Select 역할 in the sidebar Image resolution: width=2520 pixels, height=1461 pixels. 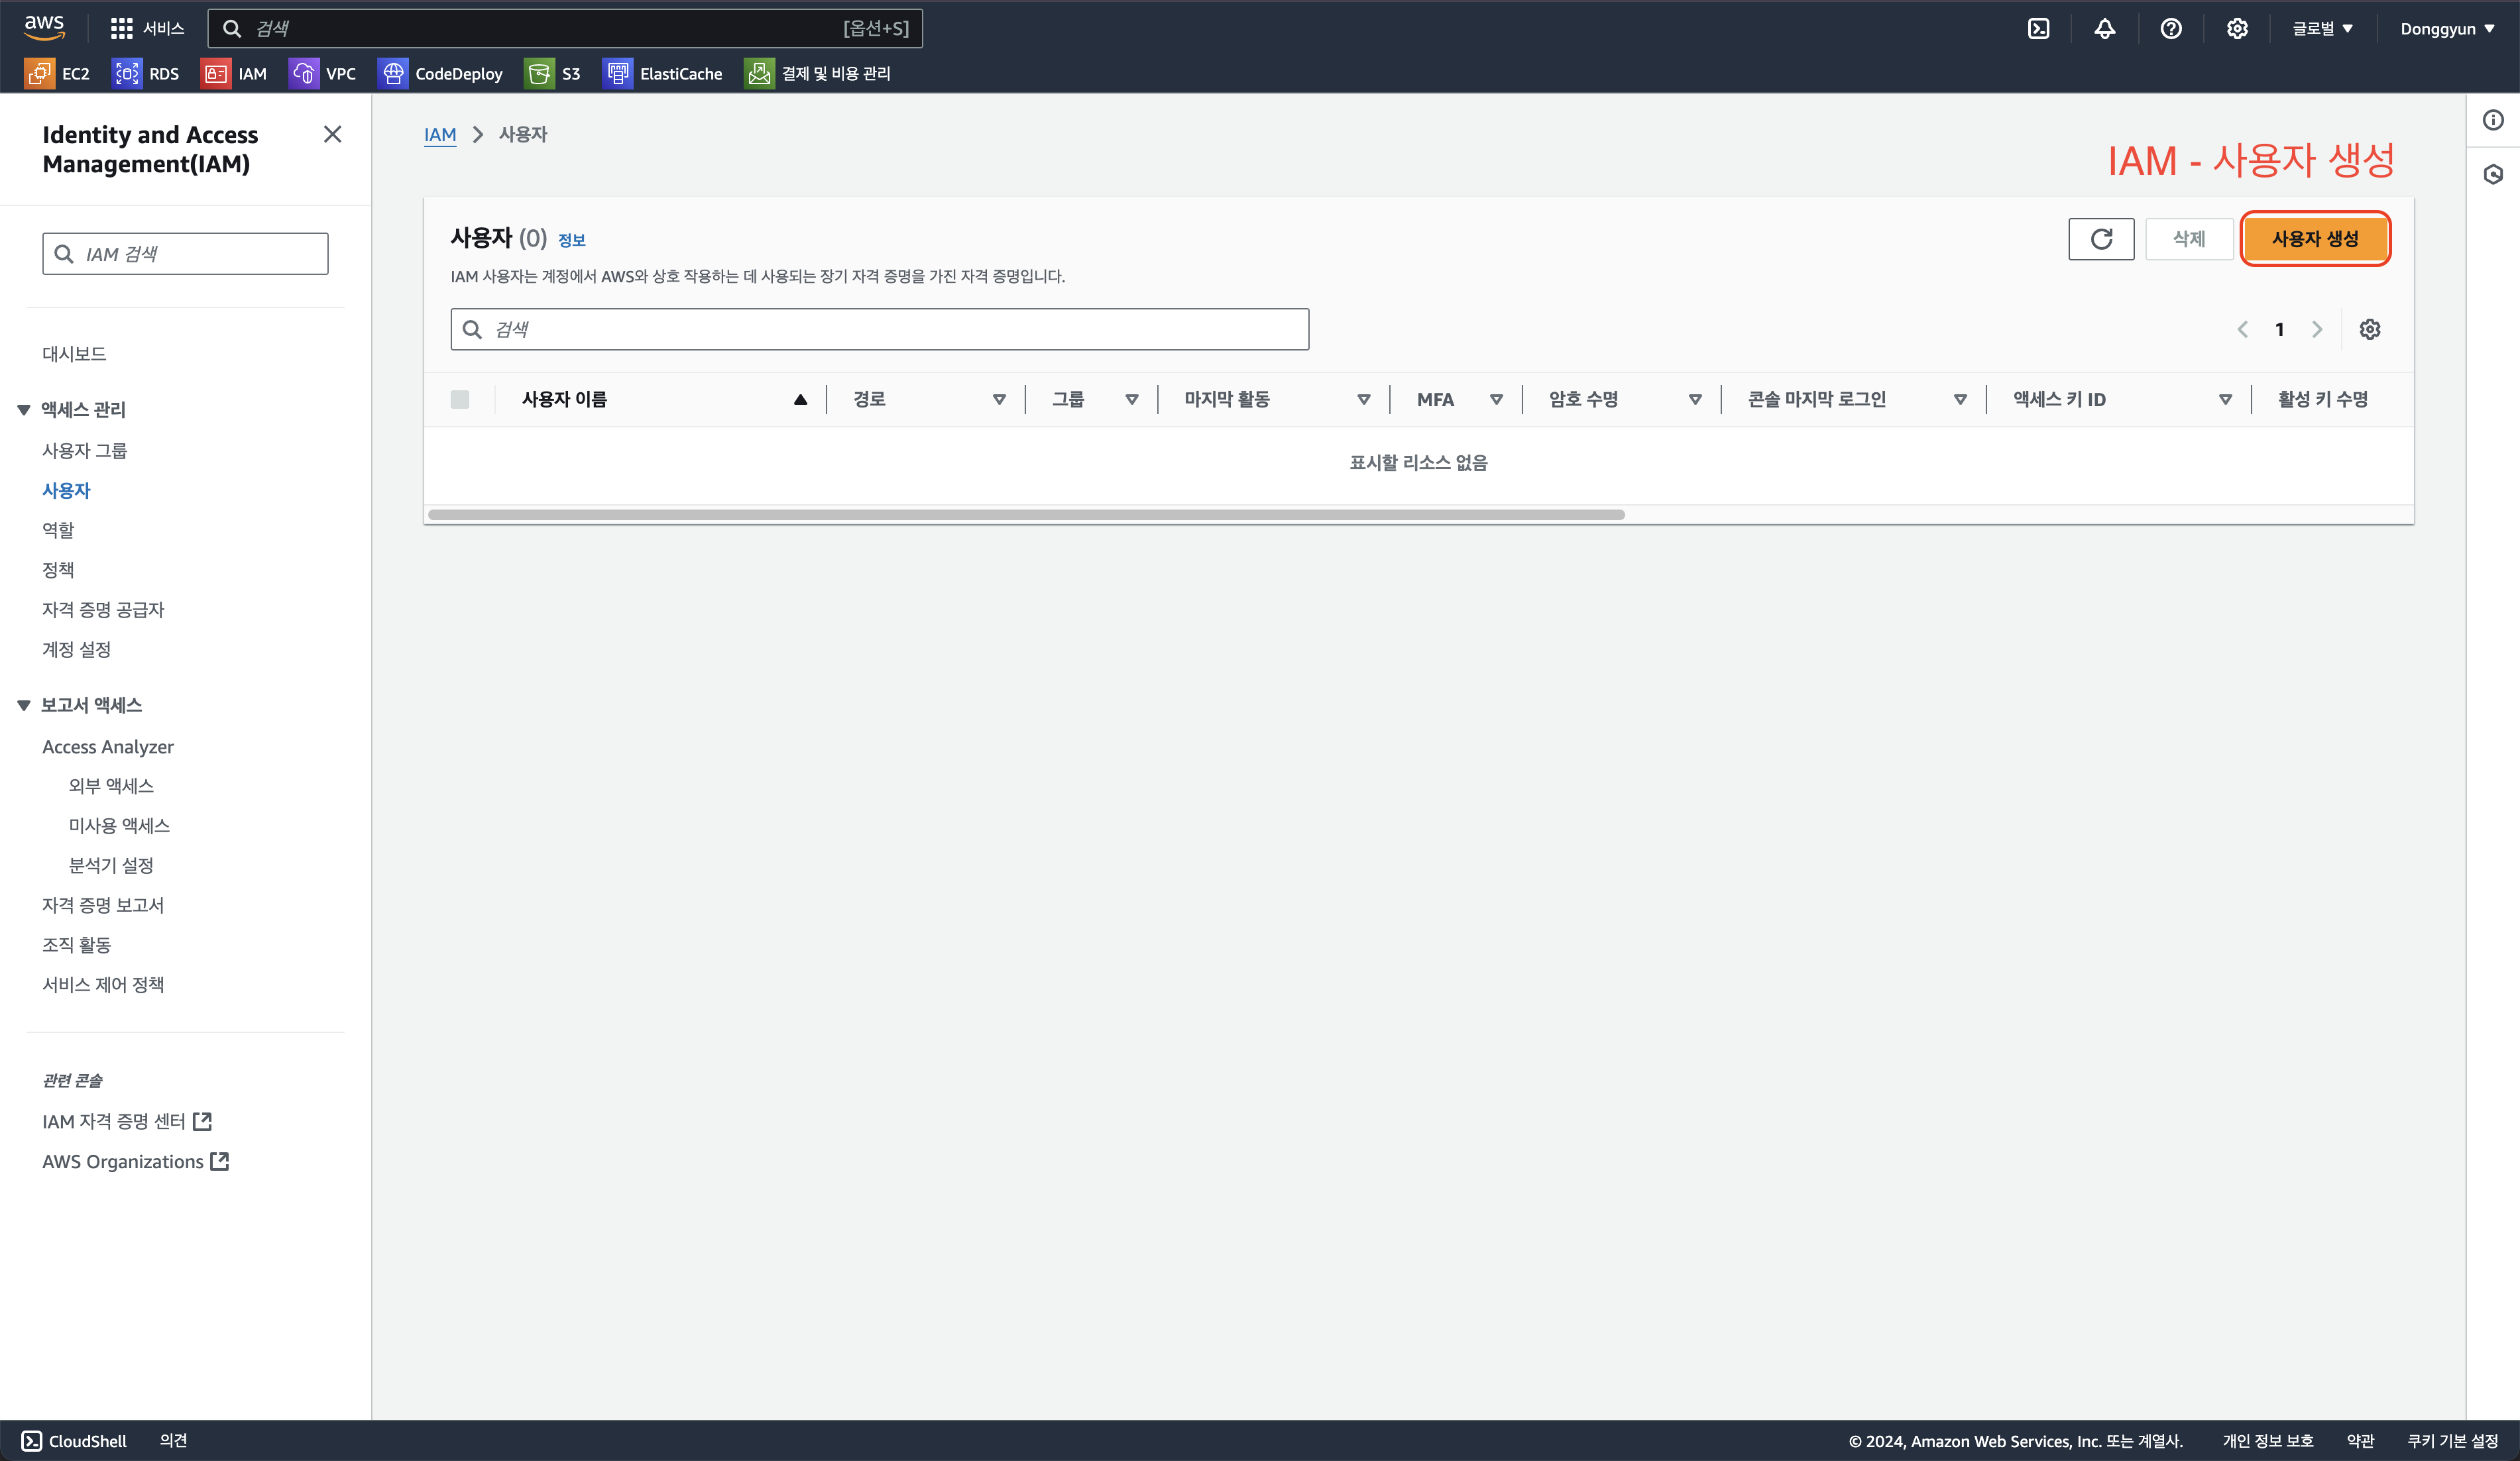pyautogui.click(x=58, y=530)
